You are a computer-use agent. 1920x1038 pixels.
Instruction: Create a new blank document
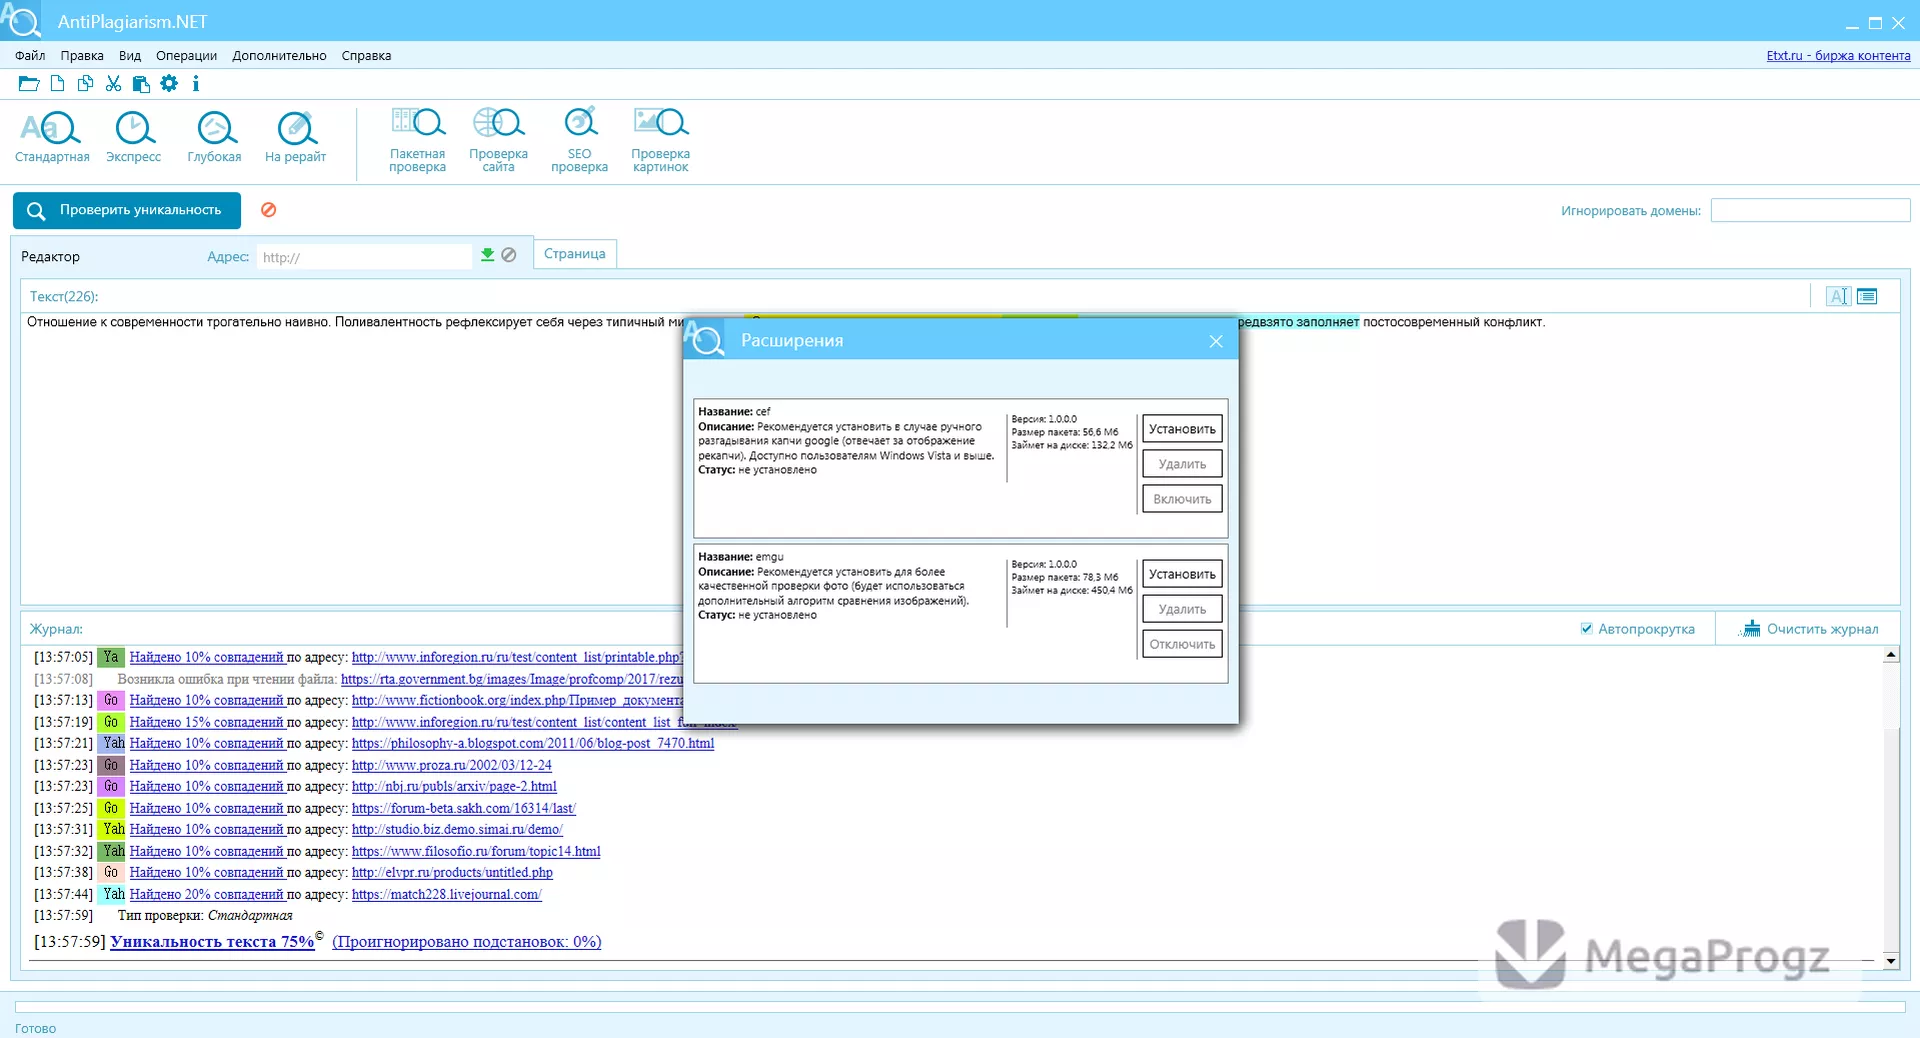pyautogui.click(x=58, y=84)
